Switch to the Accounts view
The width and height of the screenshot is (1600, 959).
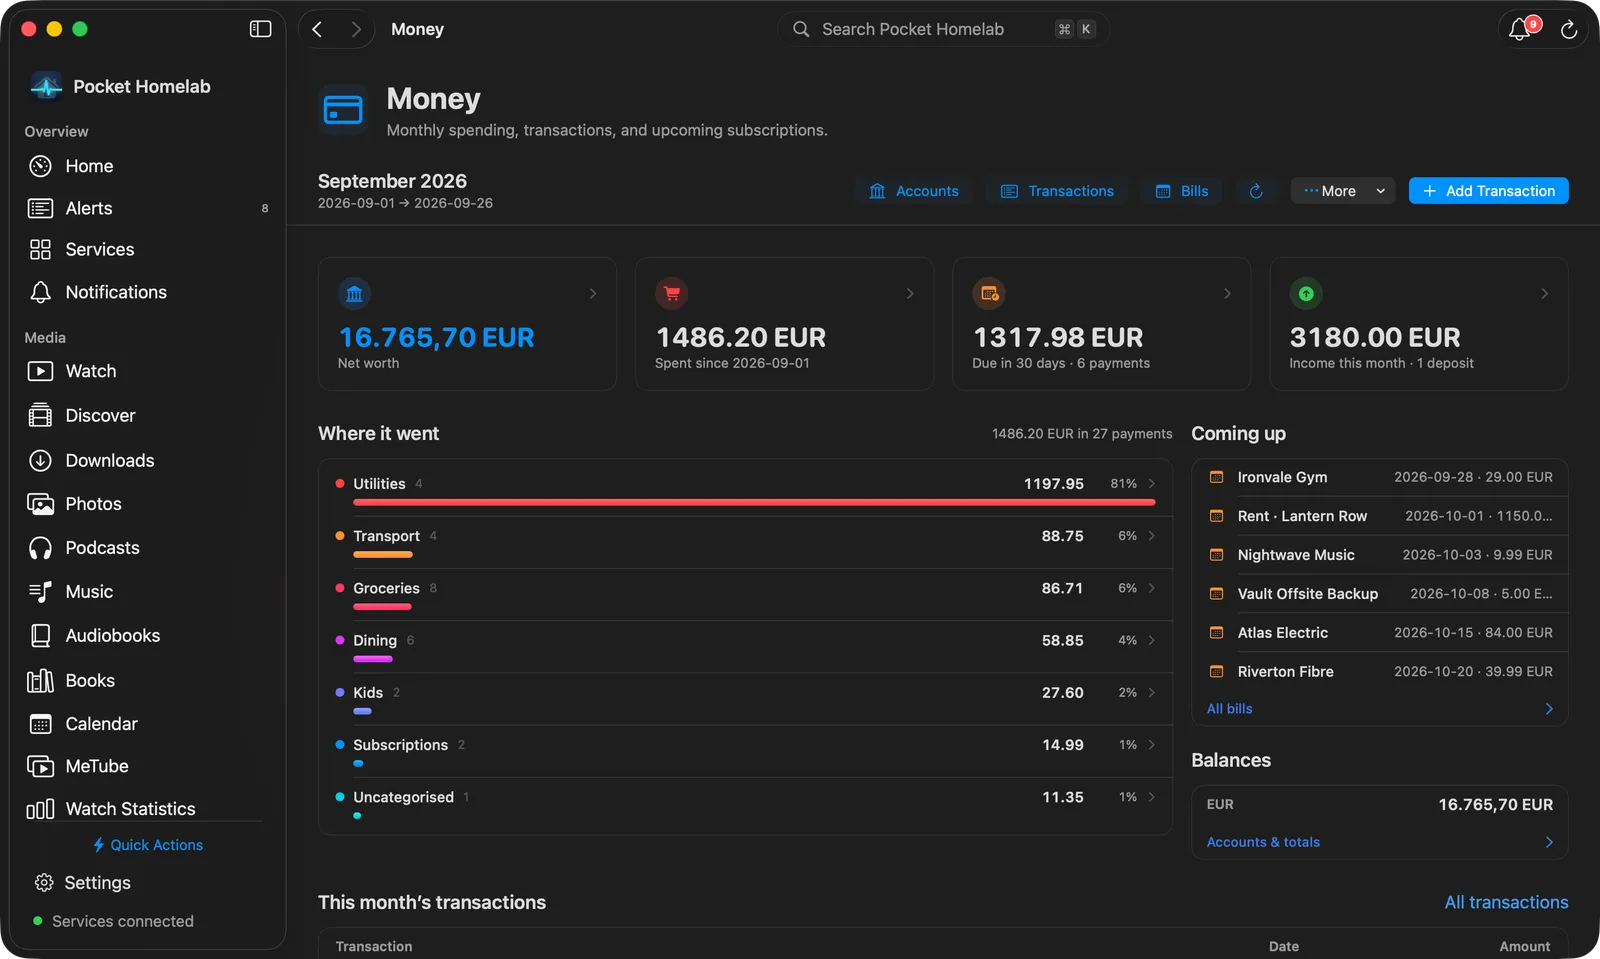pyautogui.click(x=914, y=191)
